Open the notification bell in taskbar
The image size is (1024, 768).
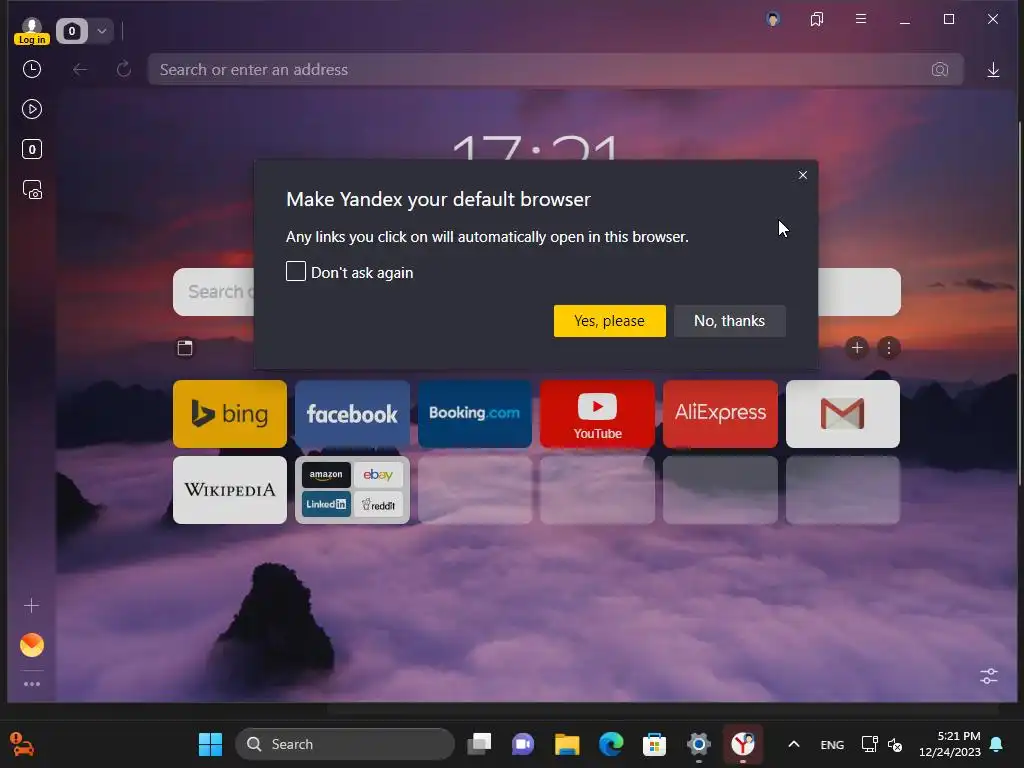pyautogui.click(x=997, y=744)
